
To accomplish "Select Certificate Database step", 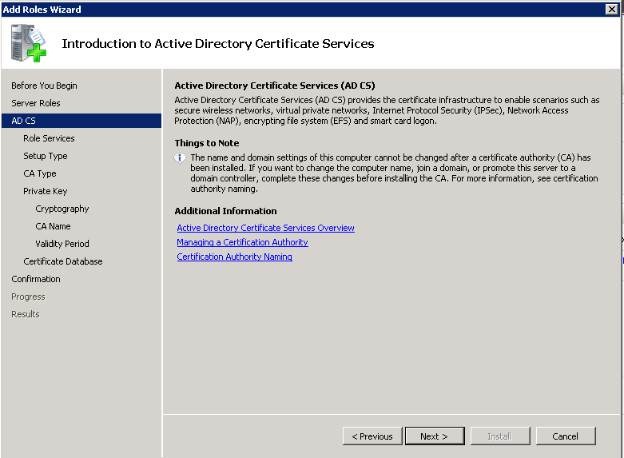I will (63, 261).
